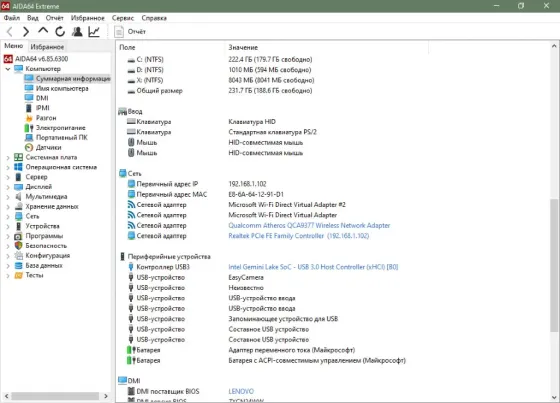Select the Тесты folder icon
Screen dimensions: 560x403
click(19, 275)
